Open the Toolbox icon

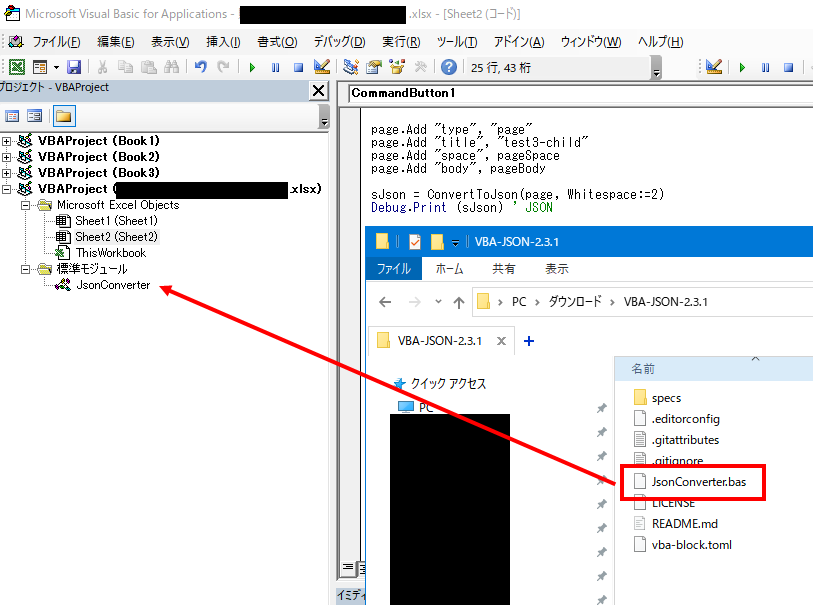420,67
